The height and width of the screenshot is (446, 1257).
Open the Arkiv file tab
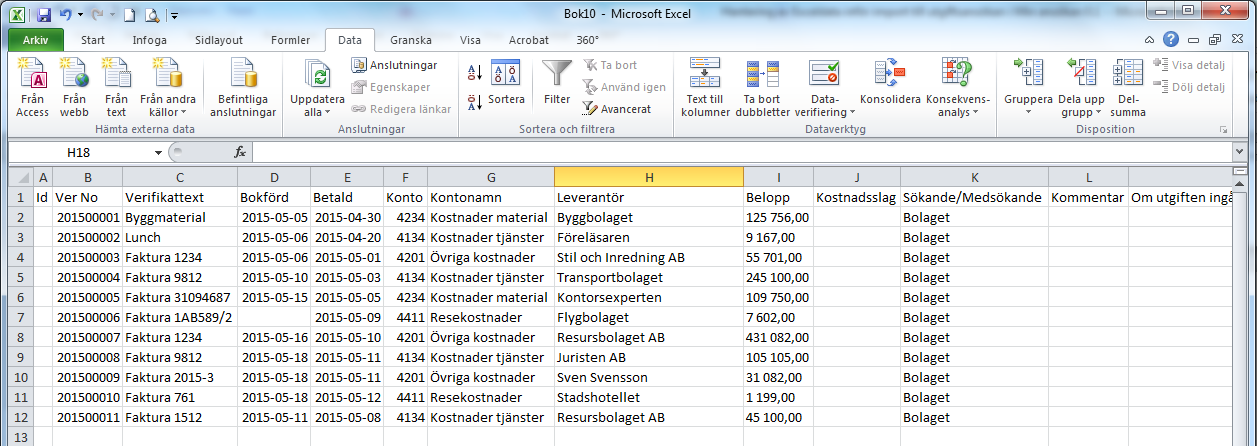click(35, 40)
